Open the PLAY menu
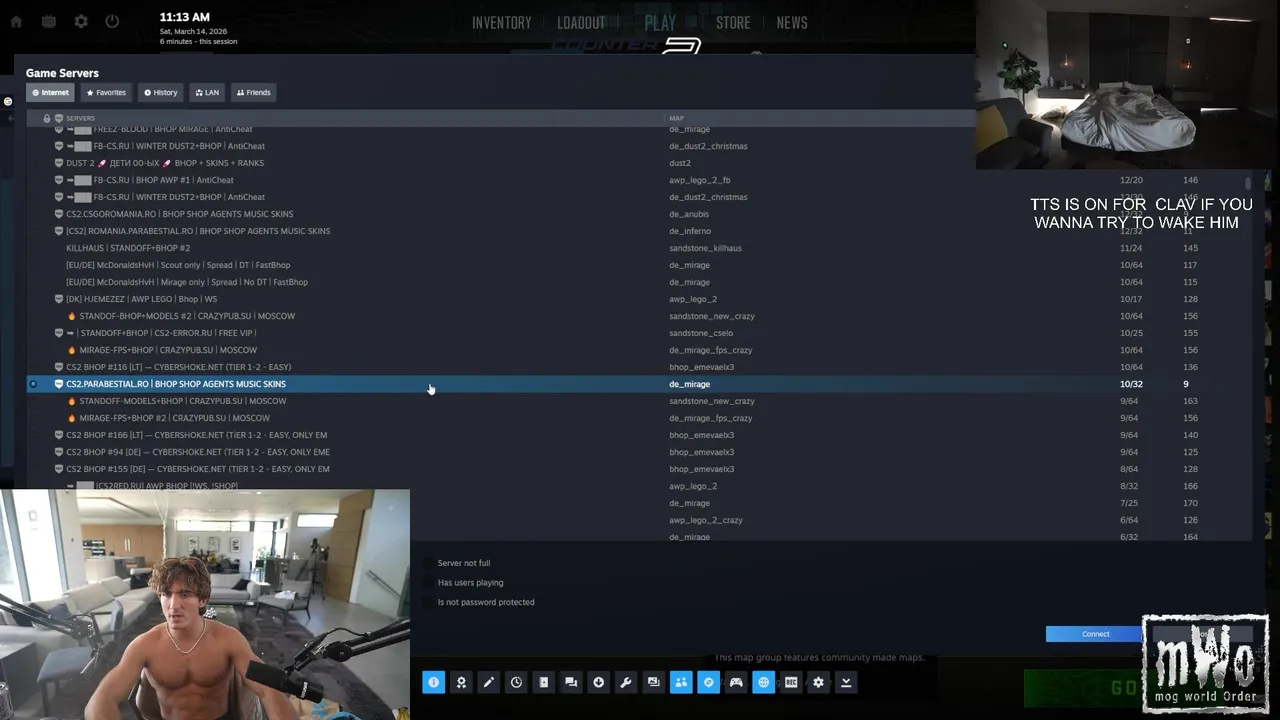This screenshot has height=720, width=1280. click(660, 23)
